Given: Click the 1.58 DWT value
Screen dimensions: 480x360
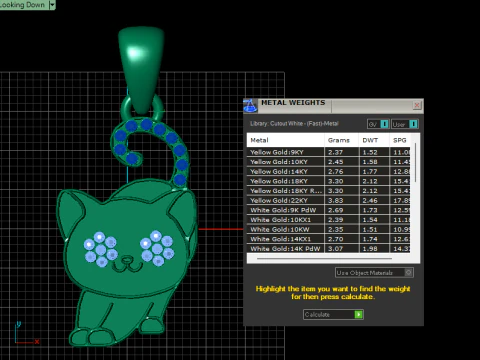Looking at the screenshot, I should pyautogui.click(x=370, y=162).
